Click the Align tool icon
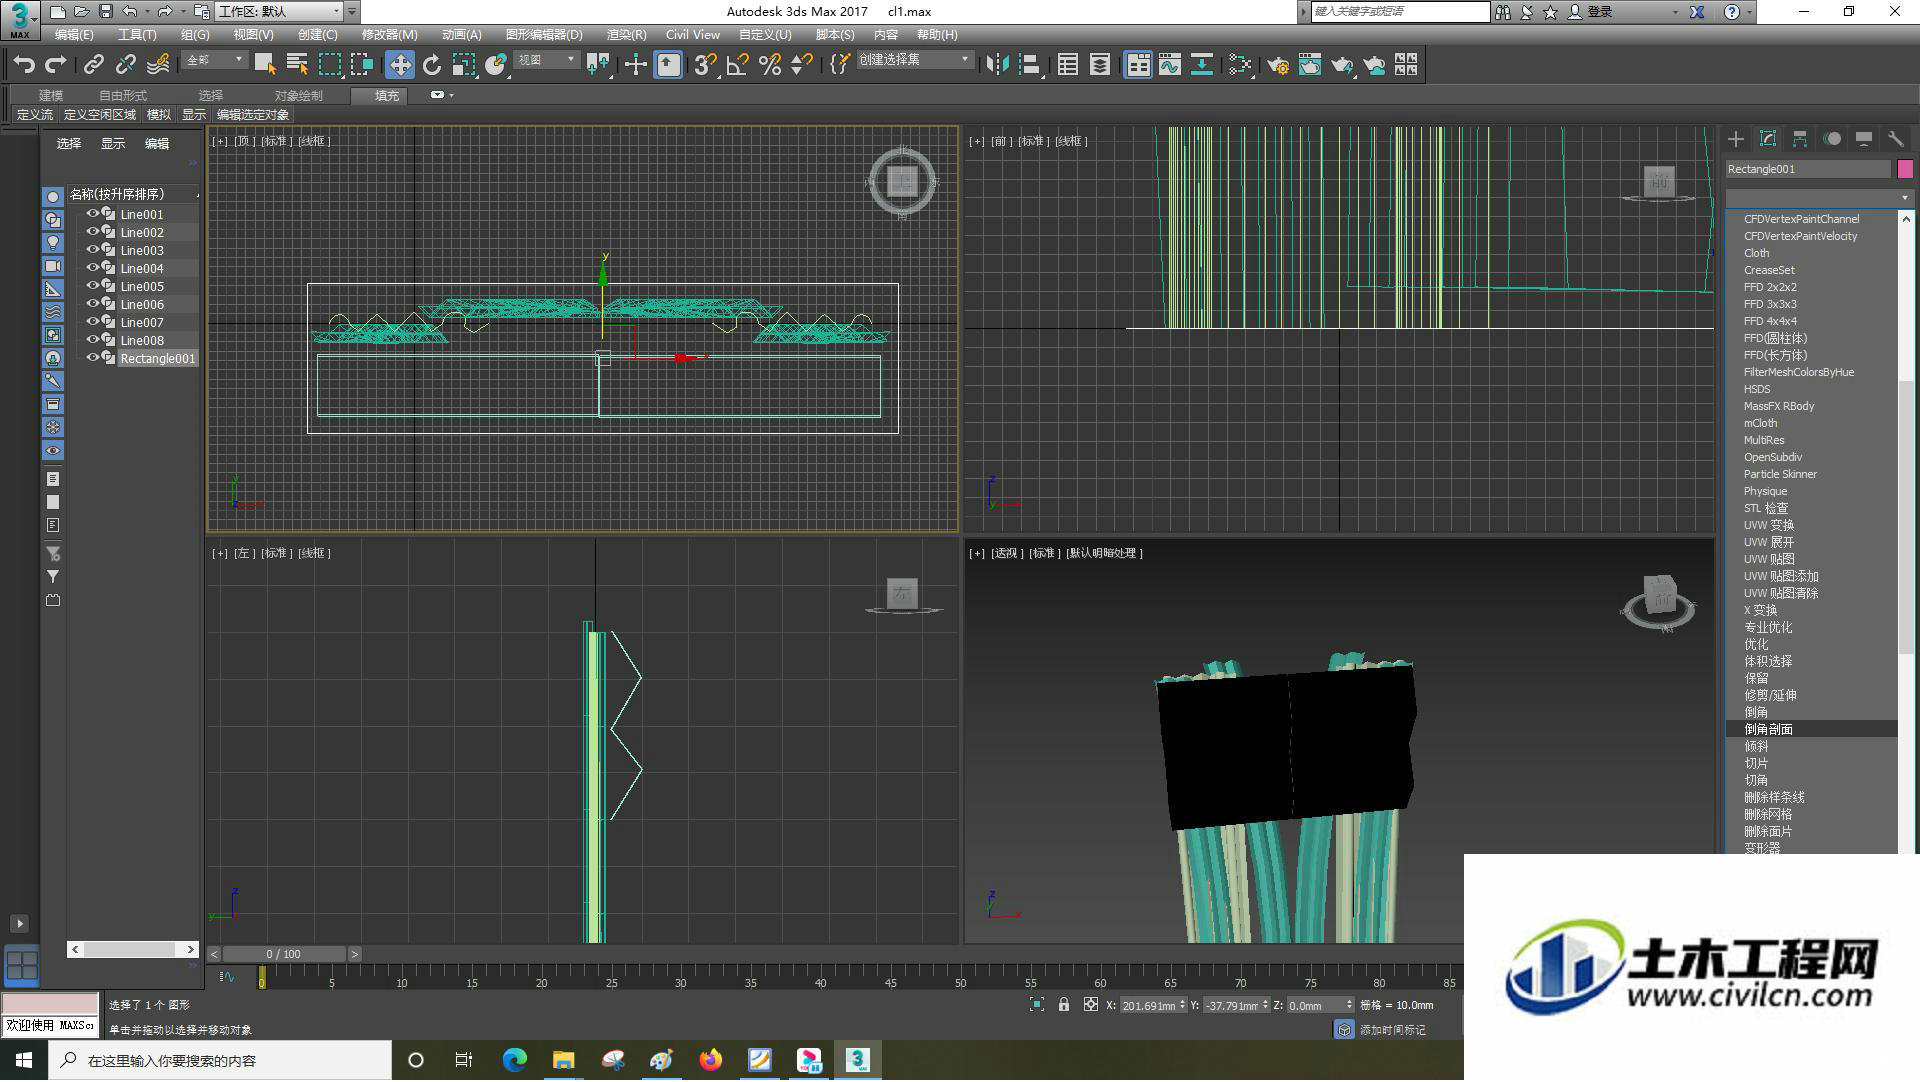The image size is (1920, 1082). (x=1030, y=65)
